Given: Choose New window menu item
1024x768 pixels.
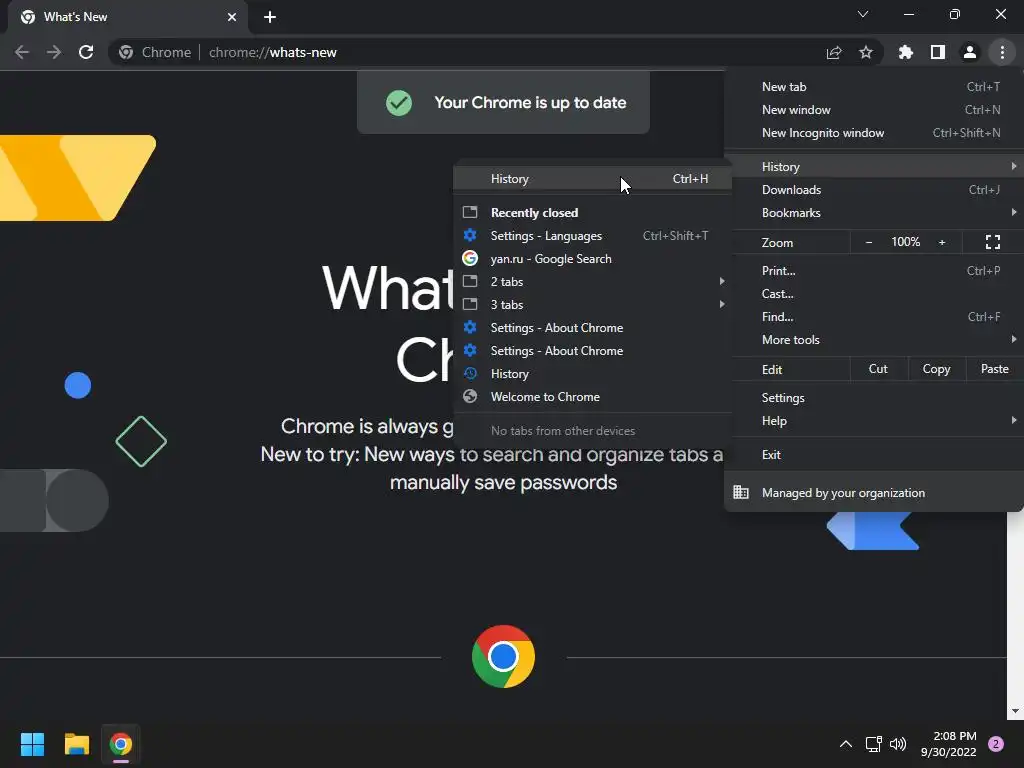Looking at the screenshot, I should click(876, 110).
